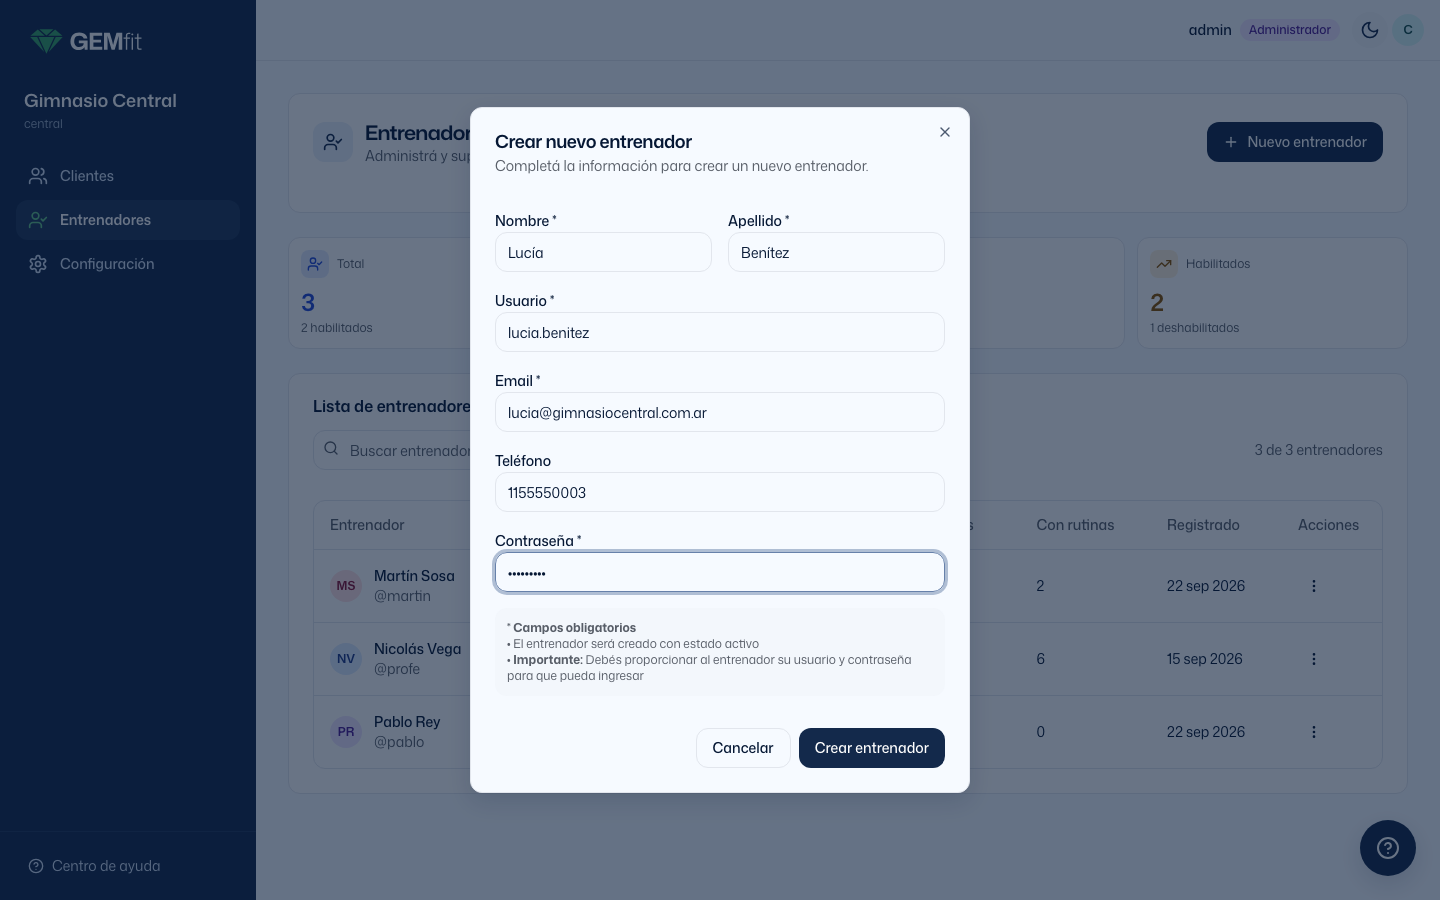Open the user avatar C menu
The height and width of the screenshot is (900, 1440).
[1408, 30]
